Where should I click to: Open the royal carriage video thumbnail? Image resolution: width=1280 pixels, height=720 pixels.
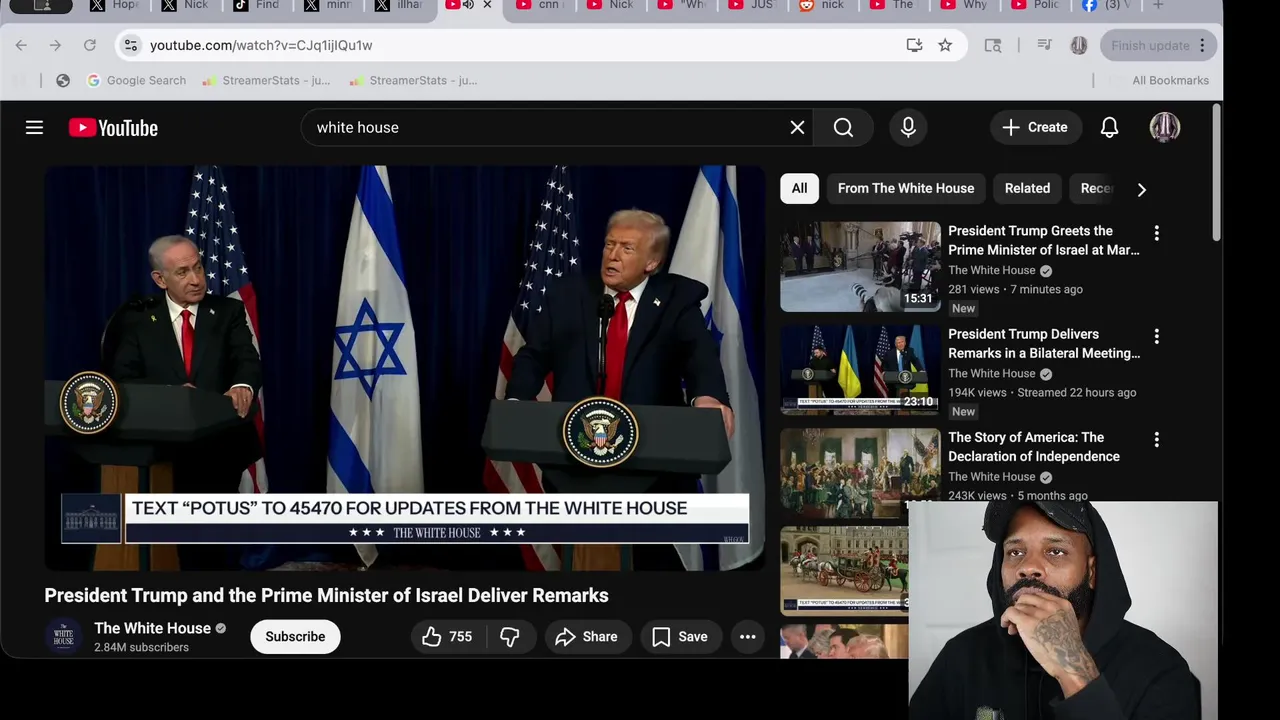(x=845, y=569)
